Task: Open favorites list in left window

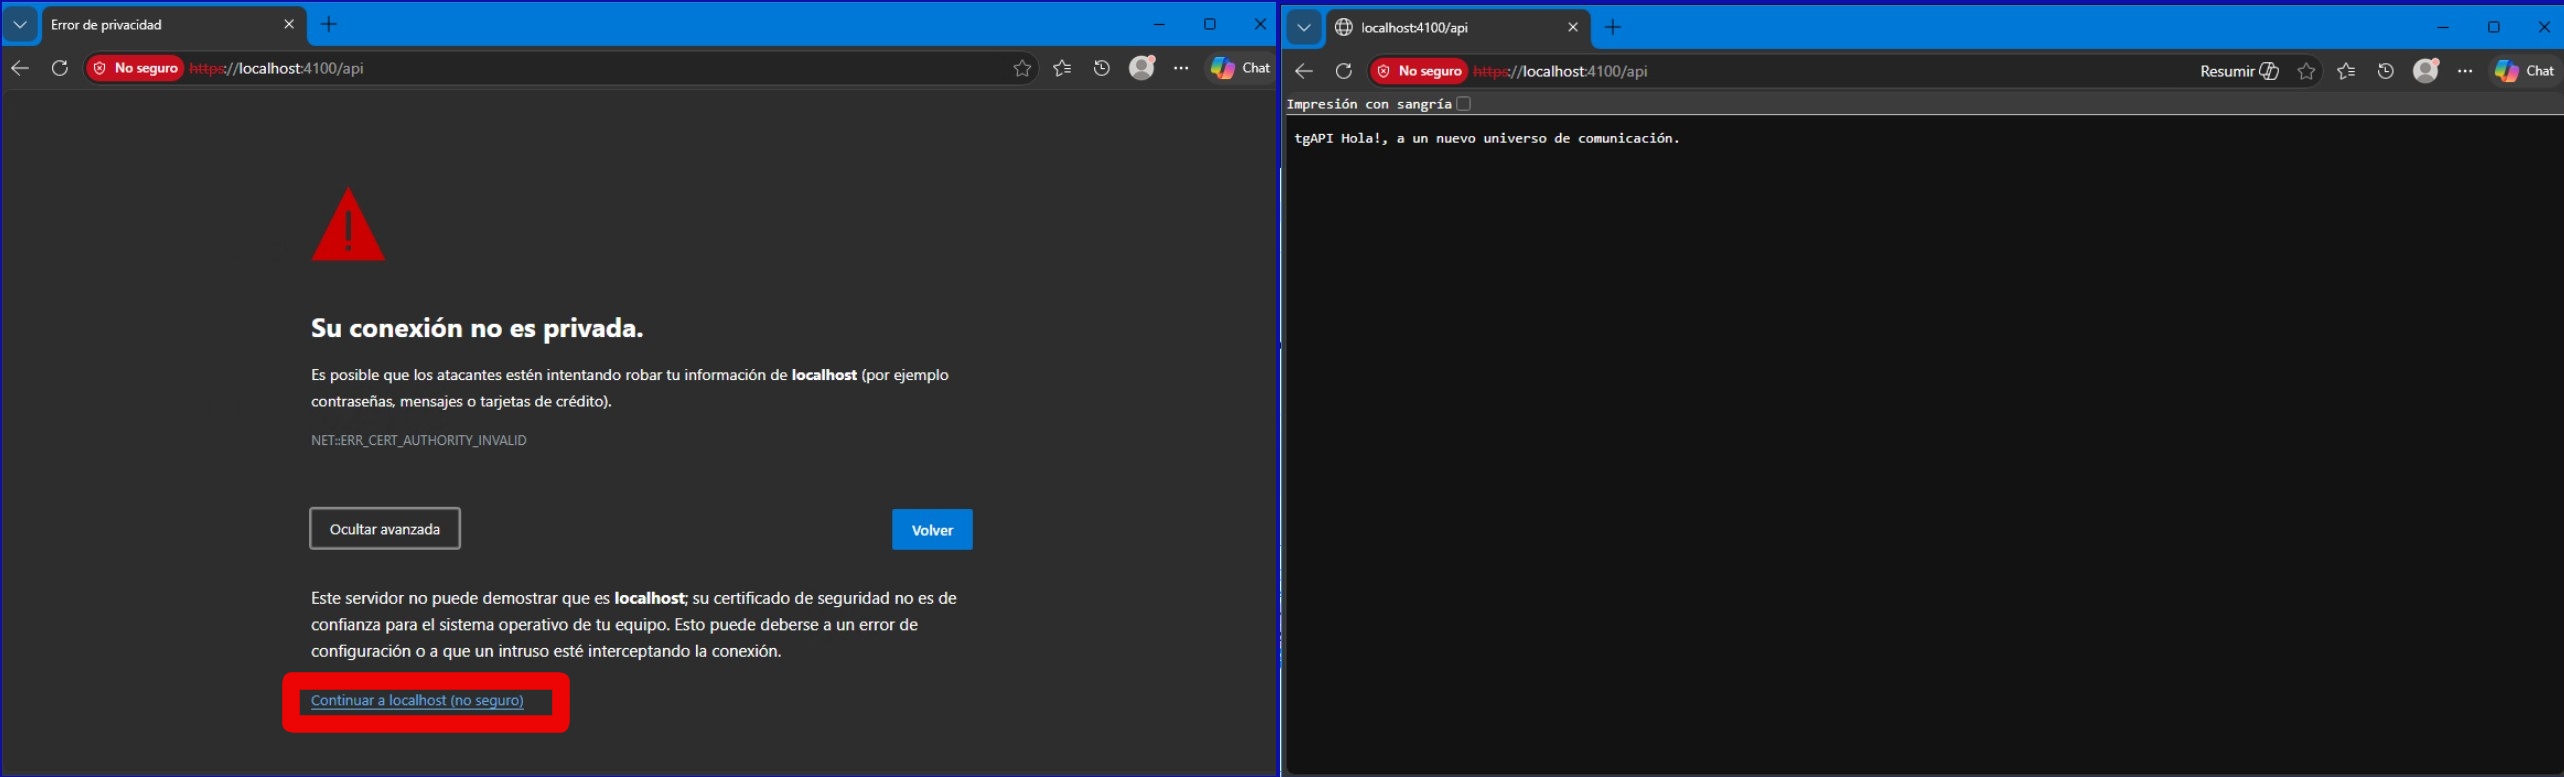Action: [1062, 68]
